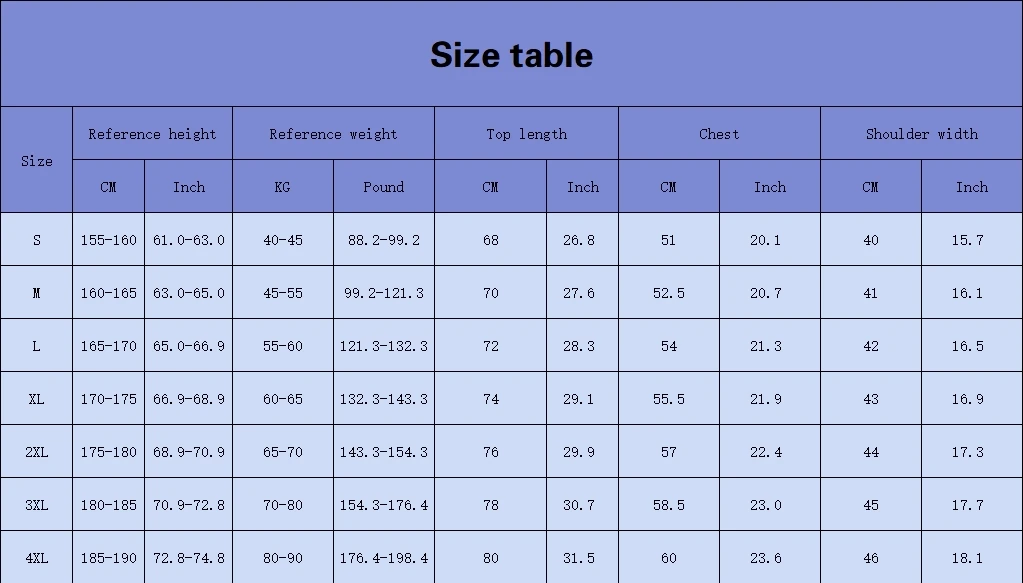Click the Top length column header
Image resolution: width=1023 pixels, height=583 pixels.
pyautogui.click(x=526, y=134)
